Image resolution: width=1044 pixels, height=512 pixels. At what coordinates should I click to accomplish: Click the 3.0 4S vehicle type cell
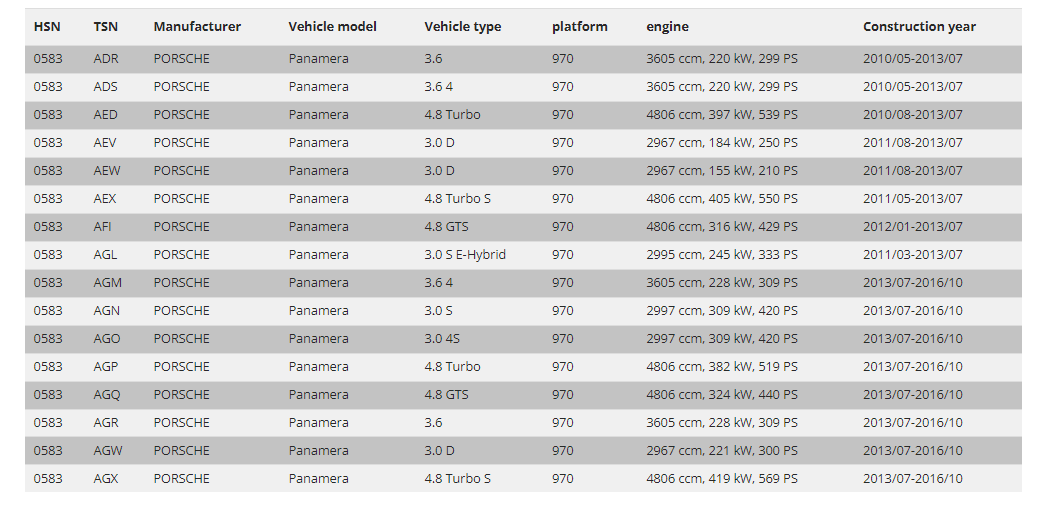click(442, 338)
